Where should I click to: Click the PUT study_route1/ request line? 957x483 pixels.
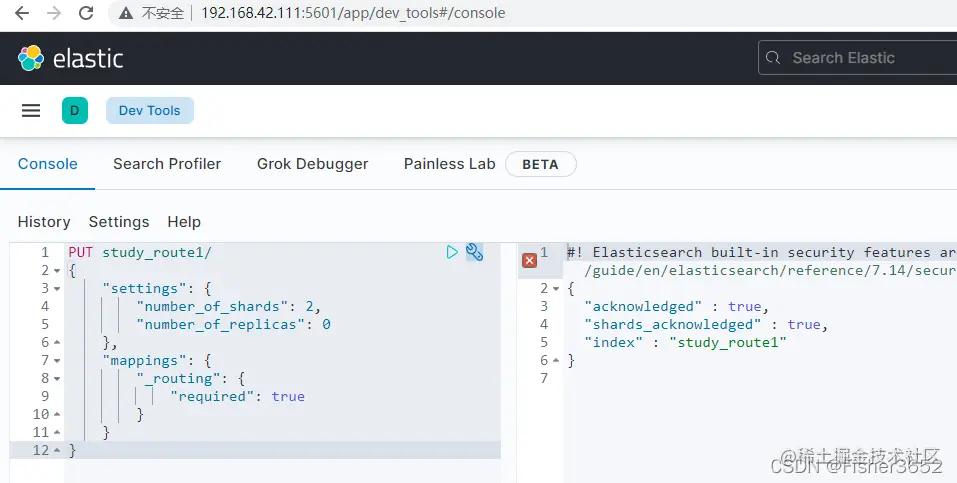140,252
